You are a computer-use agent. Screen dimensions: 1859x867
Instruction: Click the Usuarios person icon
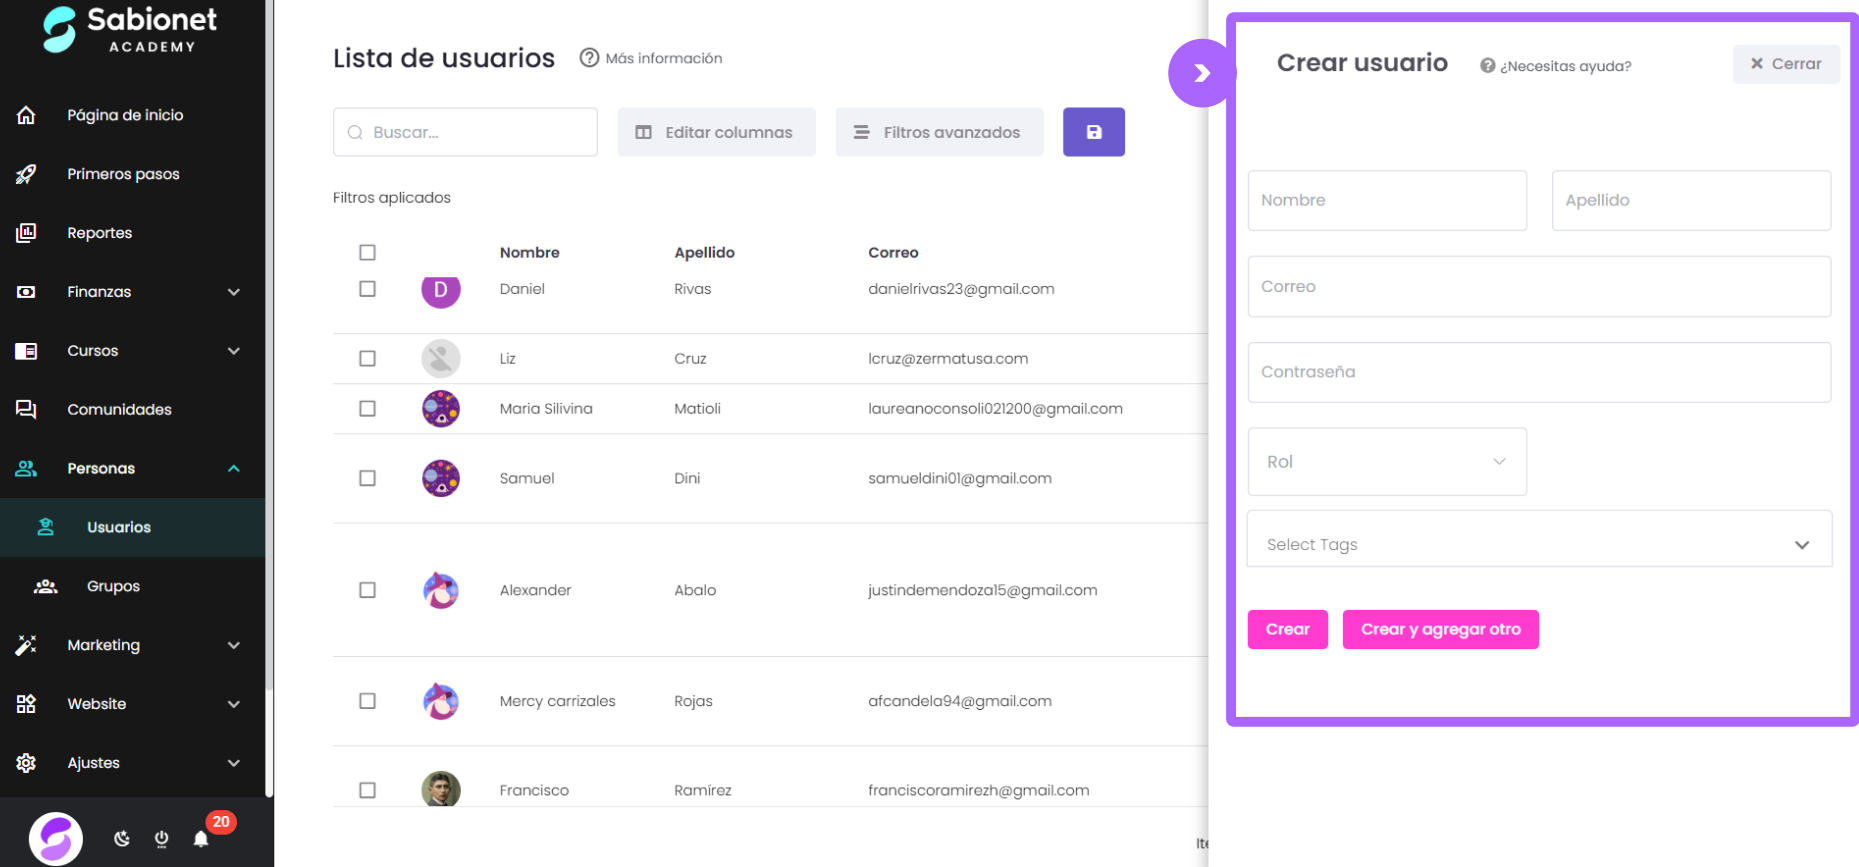tap(45, 527)
